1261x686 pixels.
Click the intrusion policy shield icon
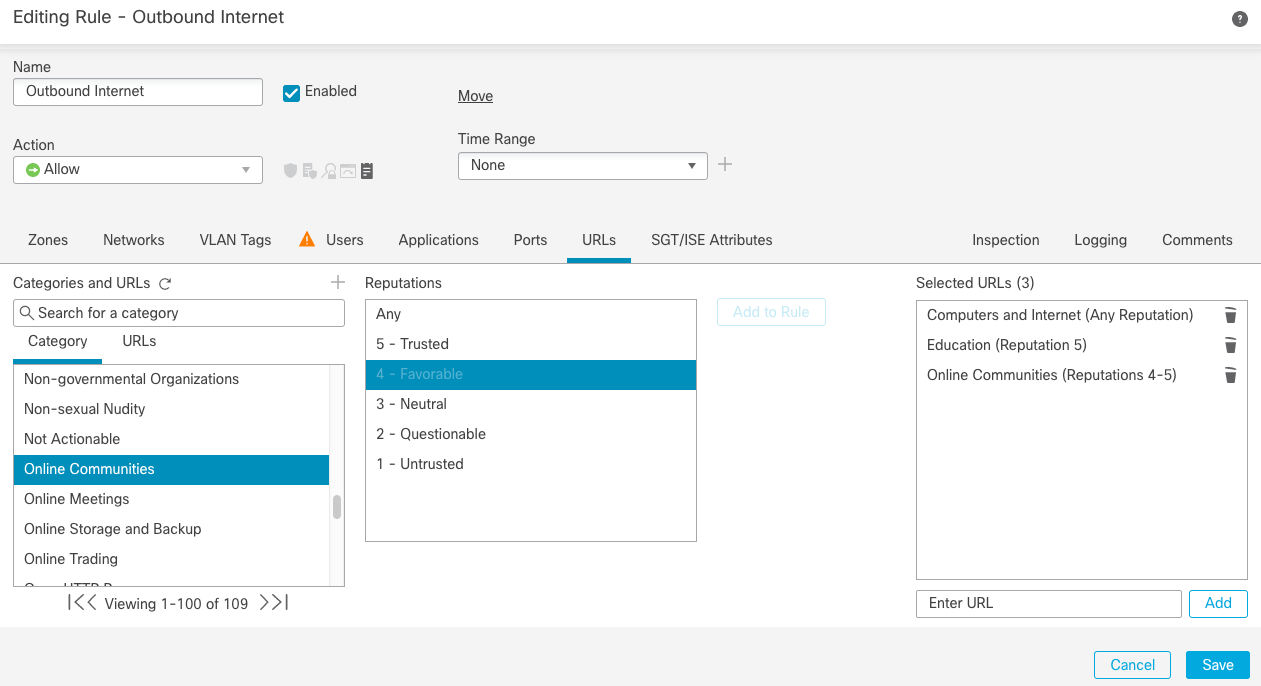coord(291,171)
